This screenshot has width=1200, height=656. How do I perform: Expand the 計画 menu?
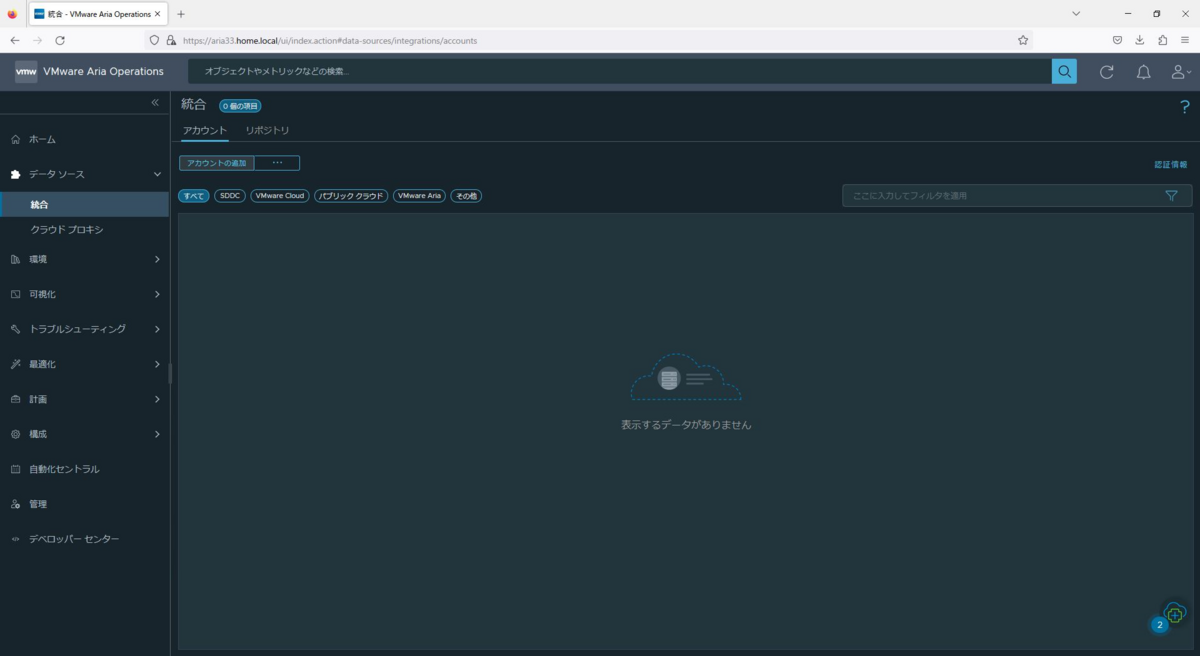(85, 399)
